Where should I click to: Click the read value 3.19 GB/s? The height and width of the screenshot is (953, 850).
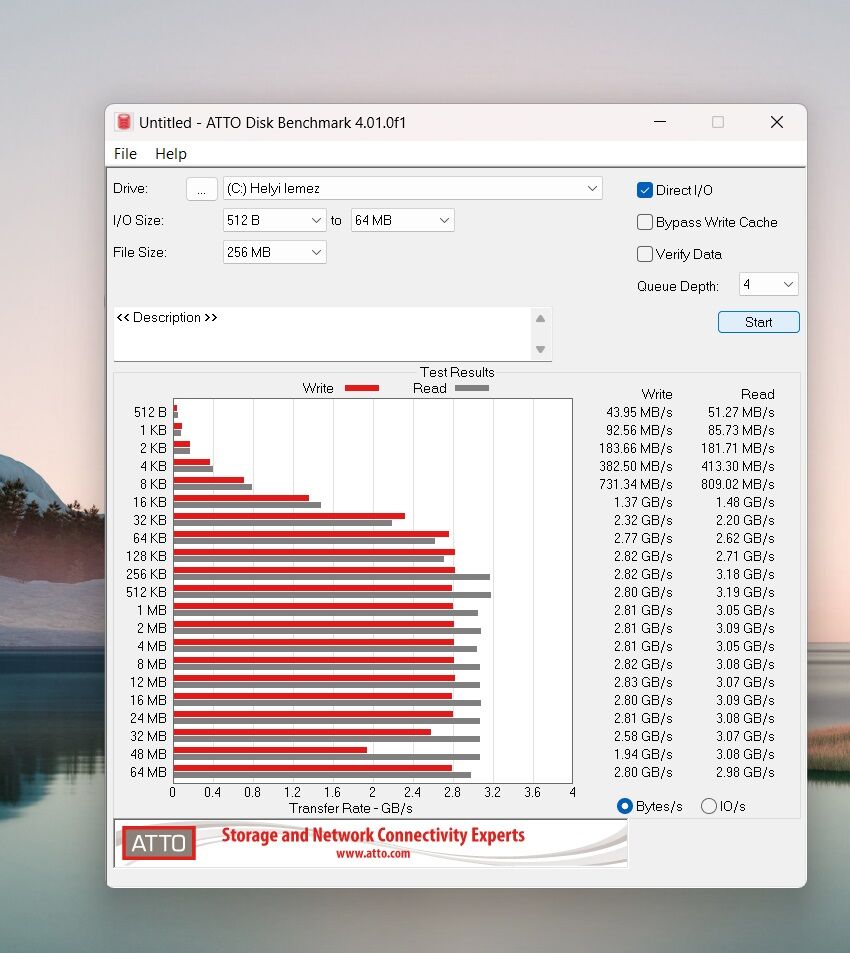[745, 592]
